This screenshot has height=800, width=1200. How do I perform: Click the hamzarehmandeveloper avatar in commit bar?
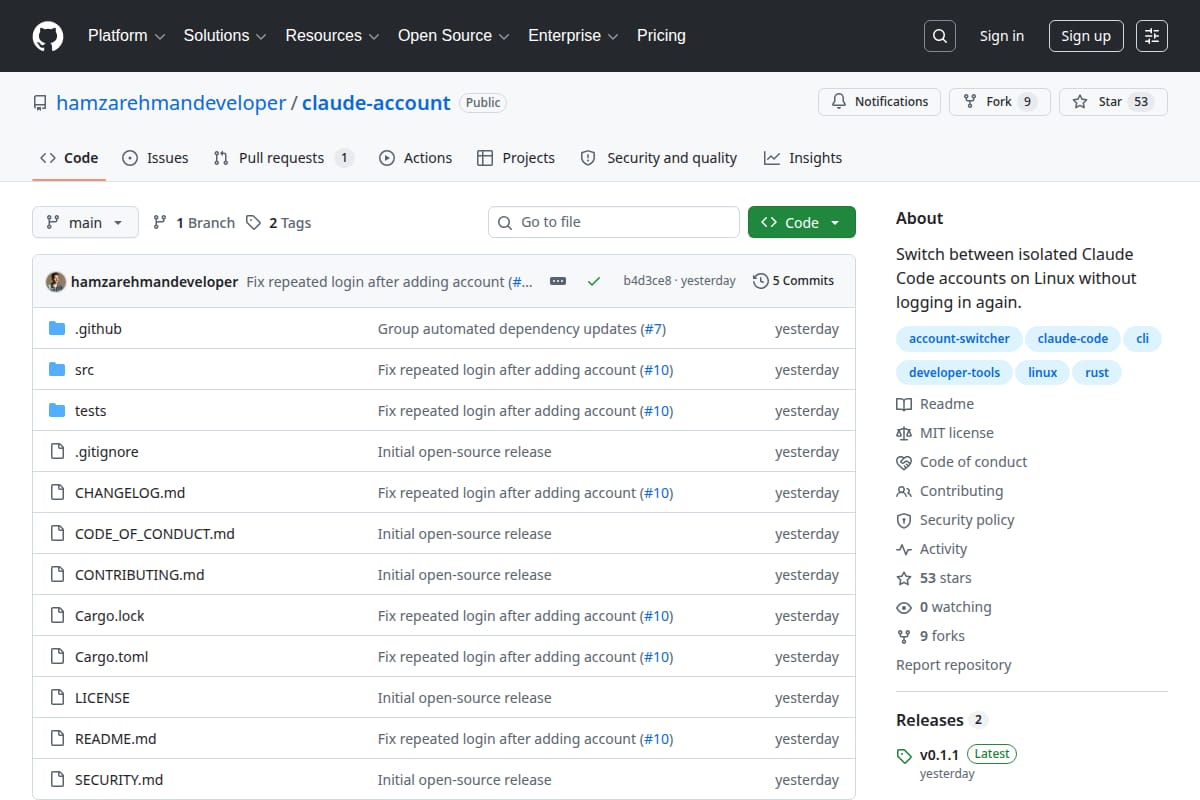[x=56, y=282]
